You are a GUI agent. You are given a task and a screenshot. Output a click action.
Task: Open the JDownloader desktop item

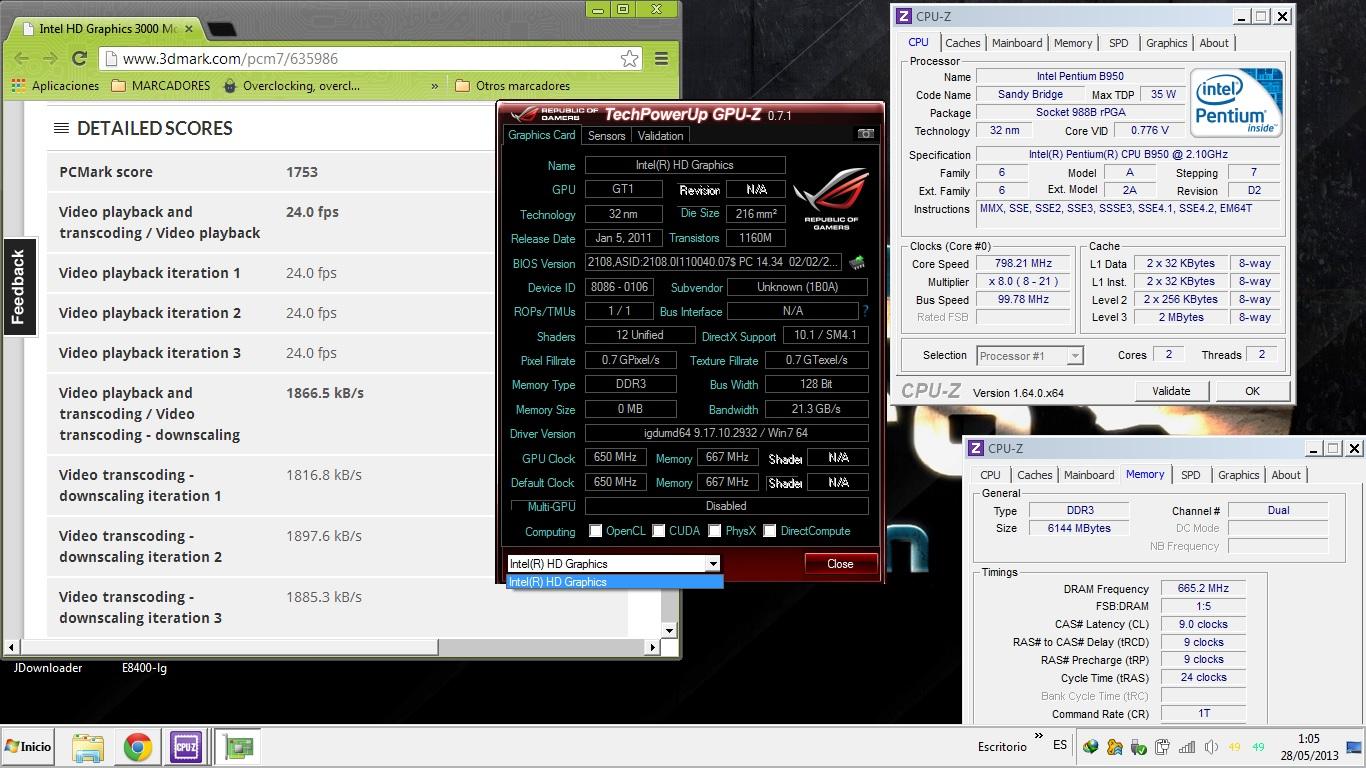tap(48, 668)
